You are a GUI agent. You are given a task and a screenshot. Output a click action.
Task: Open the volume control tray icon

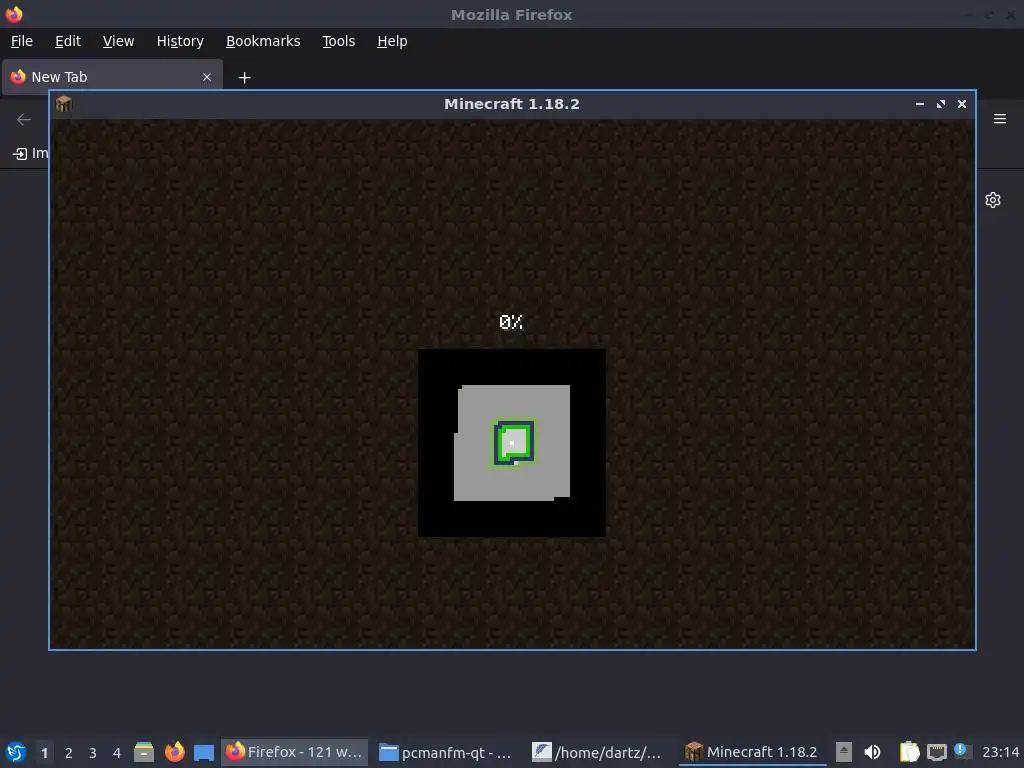click(872, 752)
